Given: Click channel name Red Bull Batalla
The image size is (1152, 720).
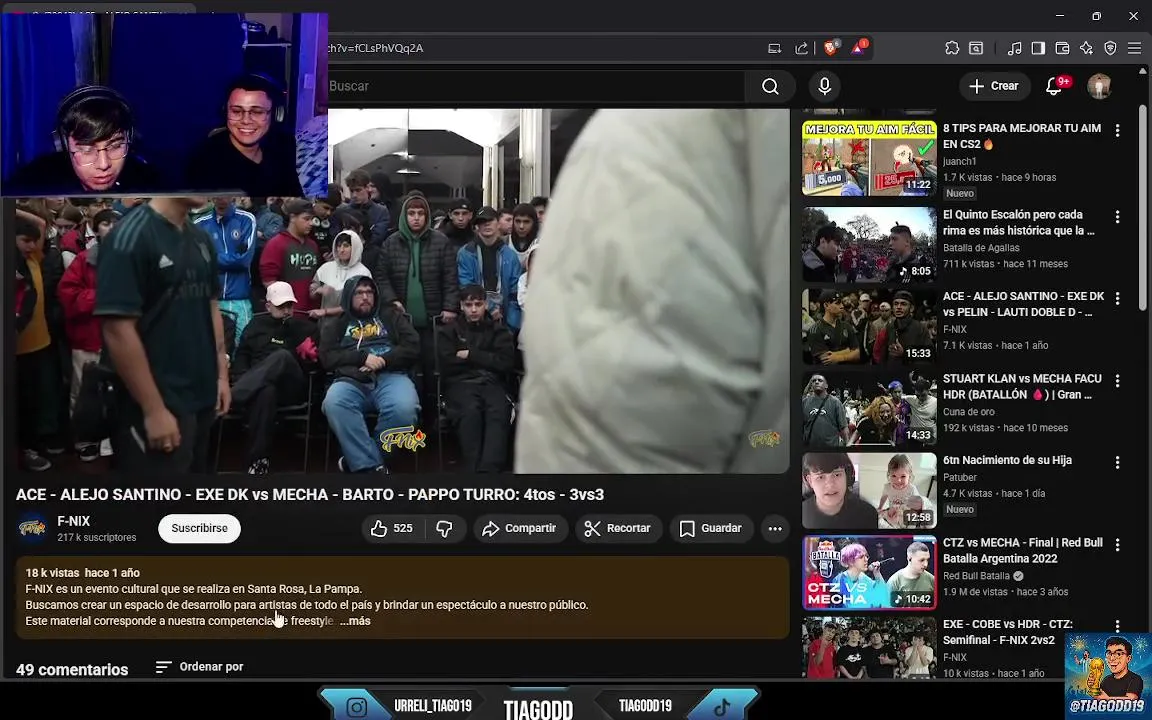Looking at the screenshot, I should pos(976,576).
